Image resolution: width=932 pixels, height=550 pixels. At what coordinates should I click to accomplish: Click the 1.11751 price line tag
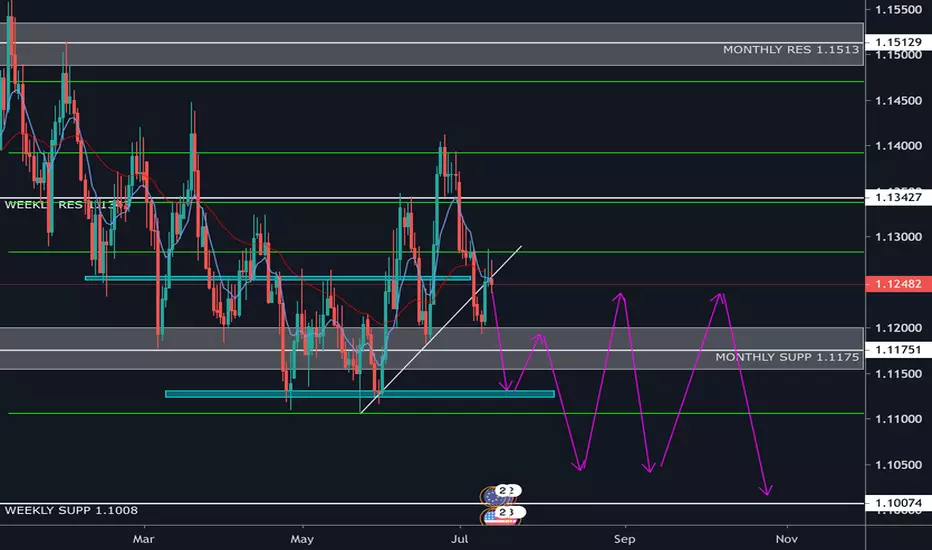coord(898,350)
